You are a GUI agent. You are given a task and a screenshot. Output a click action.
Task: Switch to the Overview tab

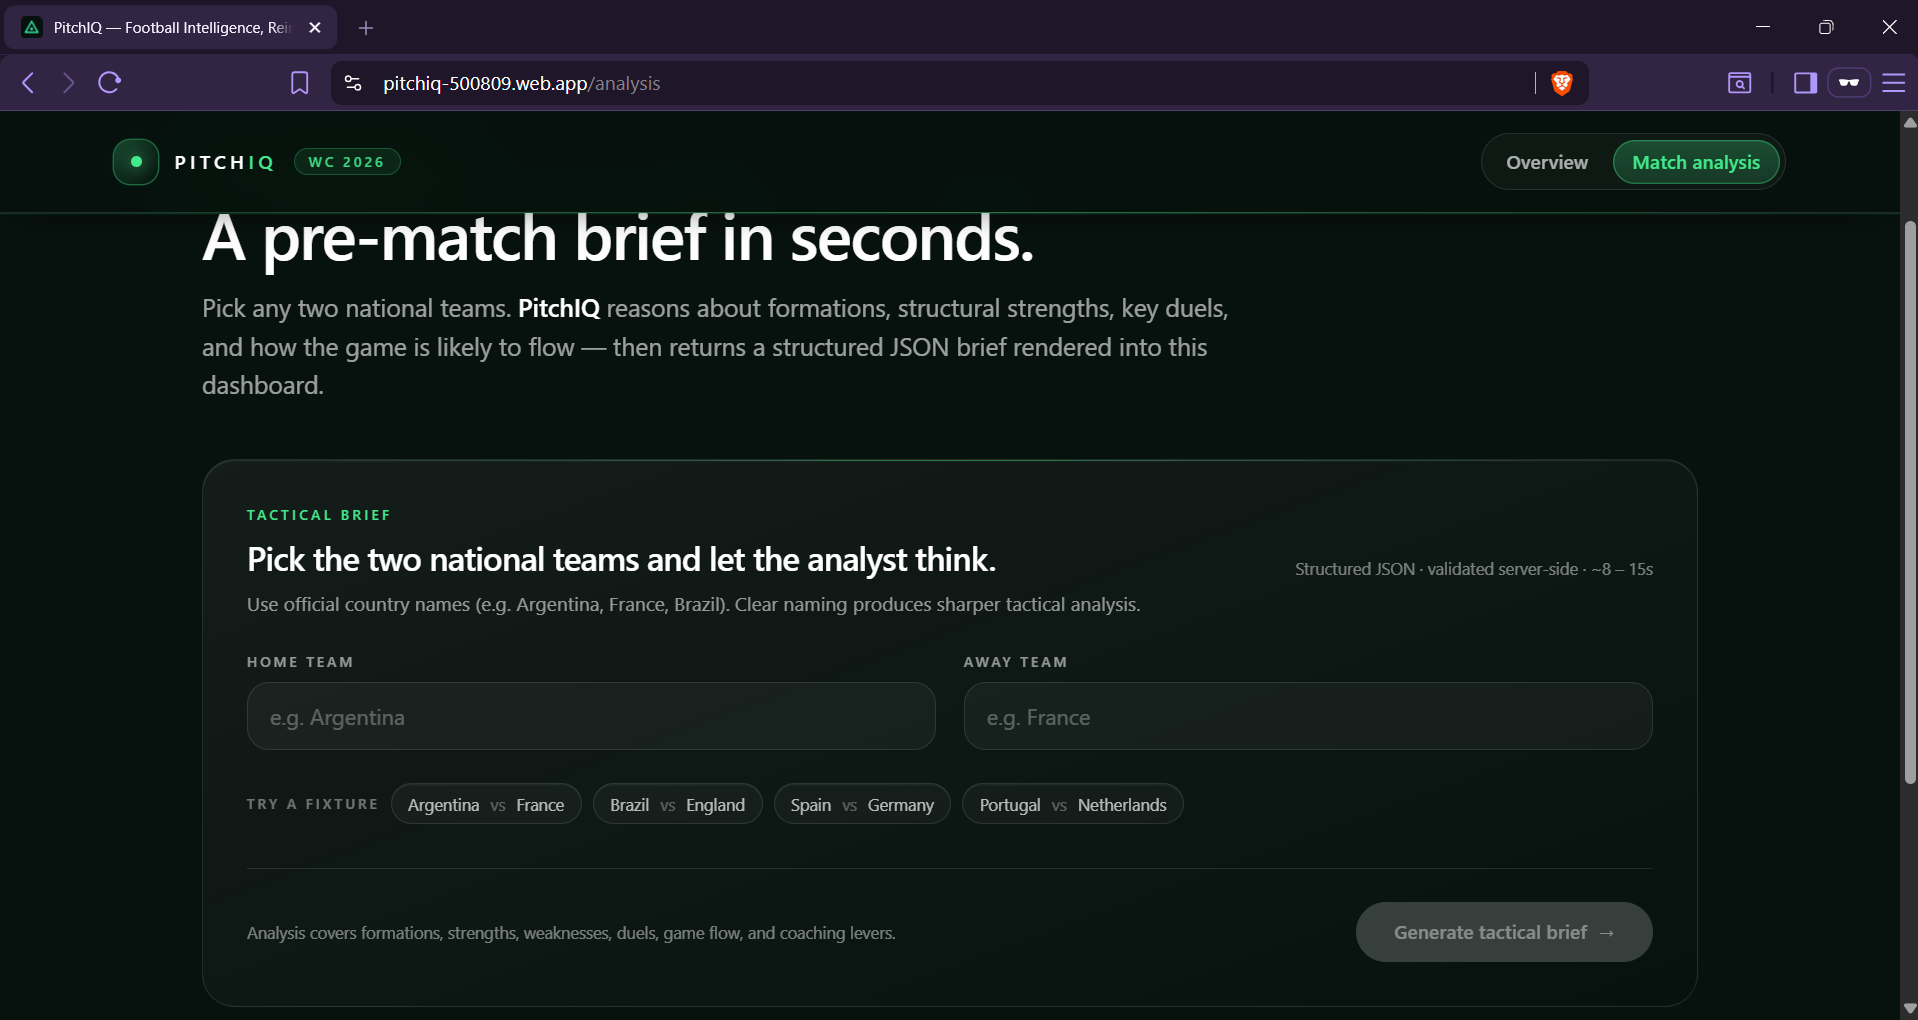coord(1547,162)
